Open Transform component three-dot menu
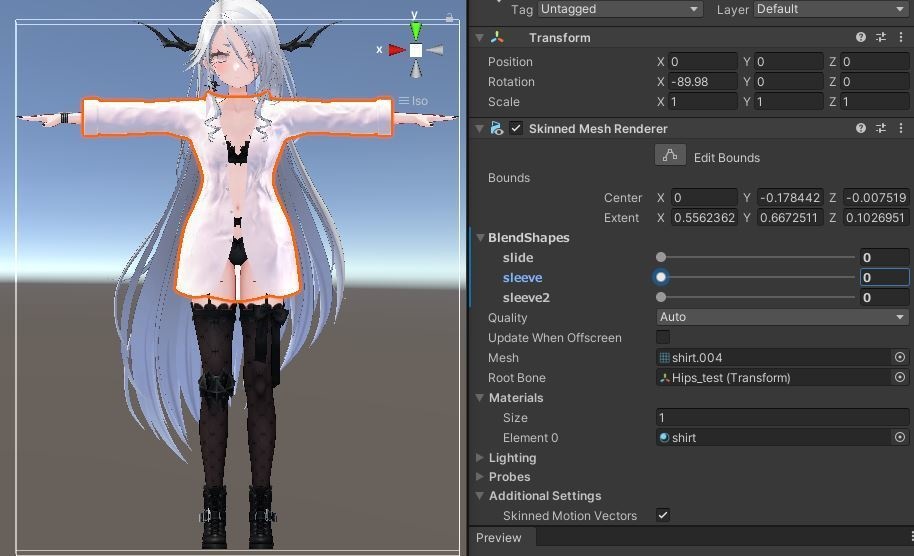 click(x=901, y=37)
